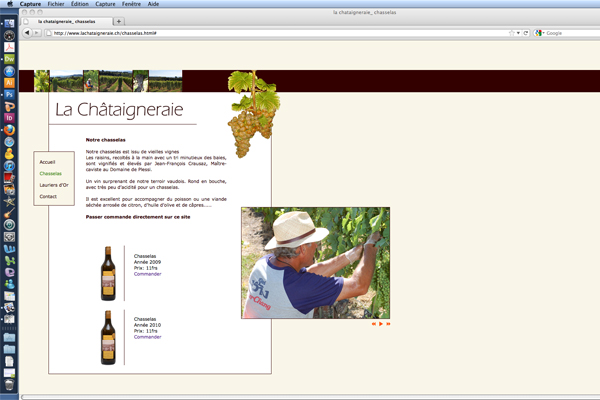Open GarageBand guitar icon in dock
This screenshot has width=600, height=400.
pos(9,213)
